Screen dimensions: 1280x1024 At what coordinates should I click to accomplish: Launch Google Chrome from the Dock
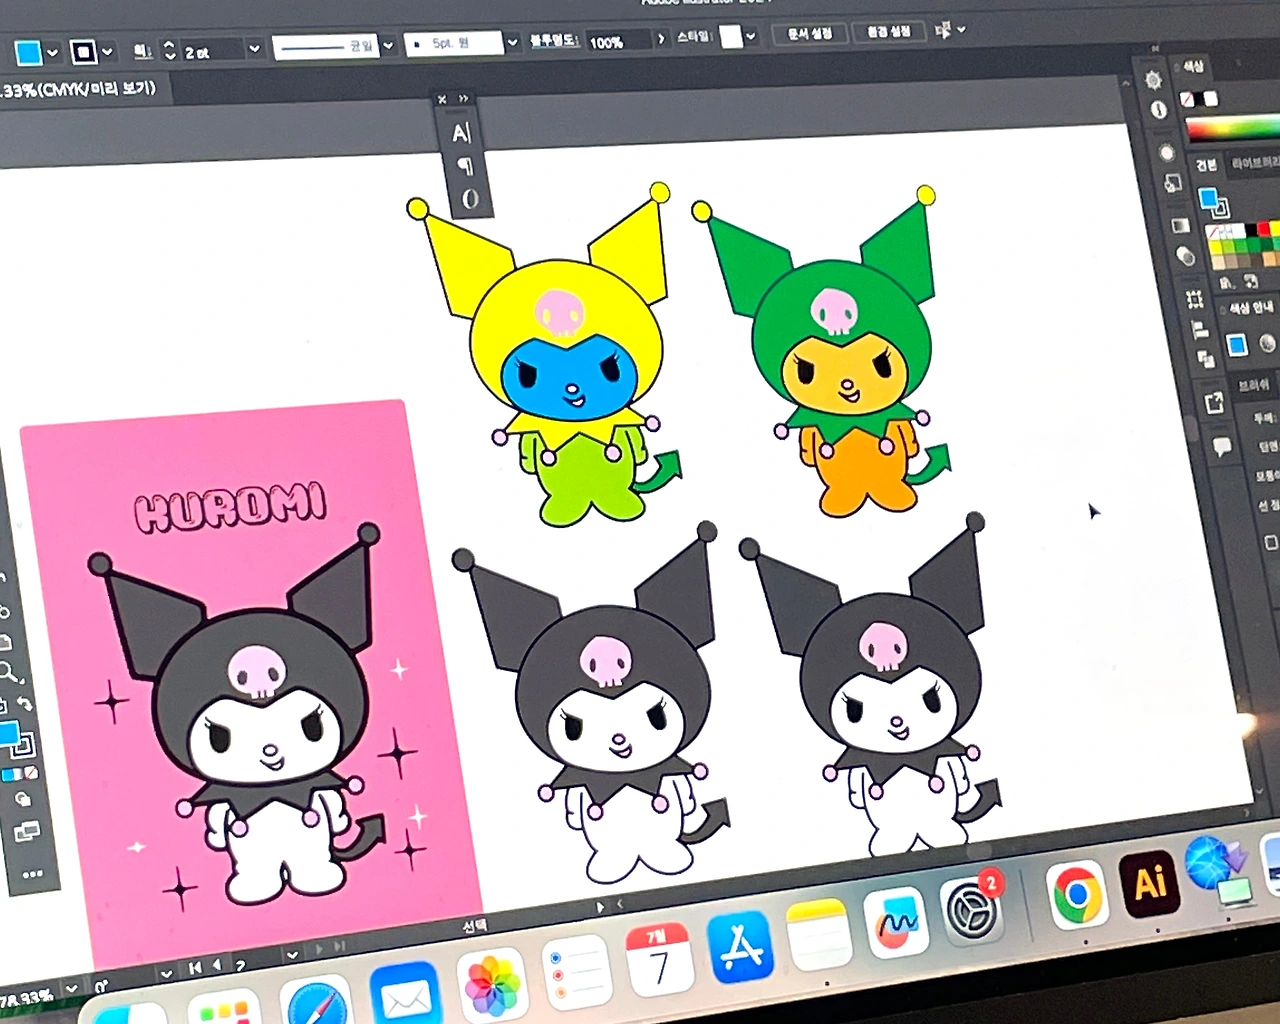click(1076, 894)
